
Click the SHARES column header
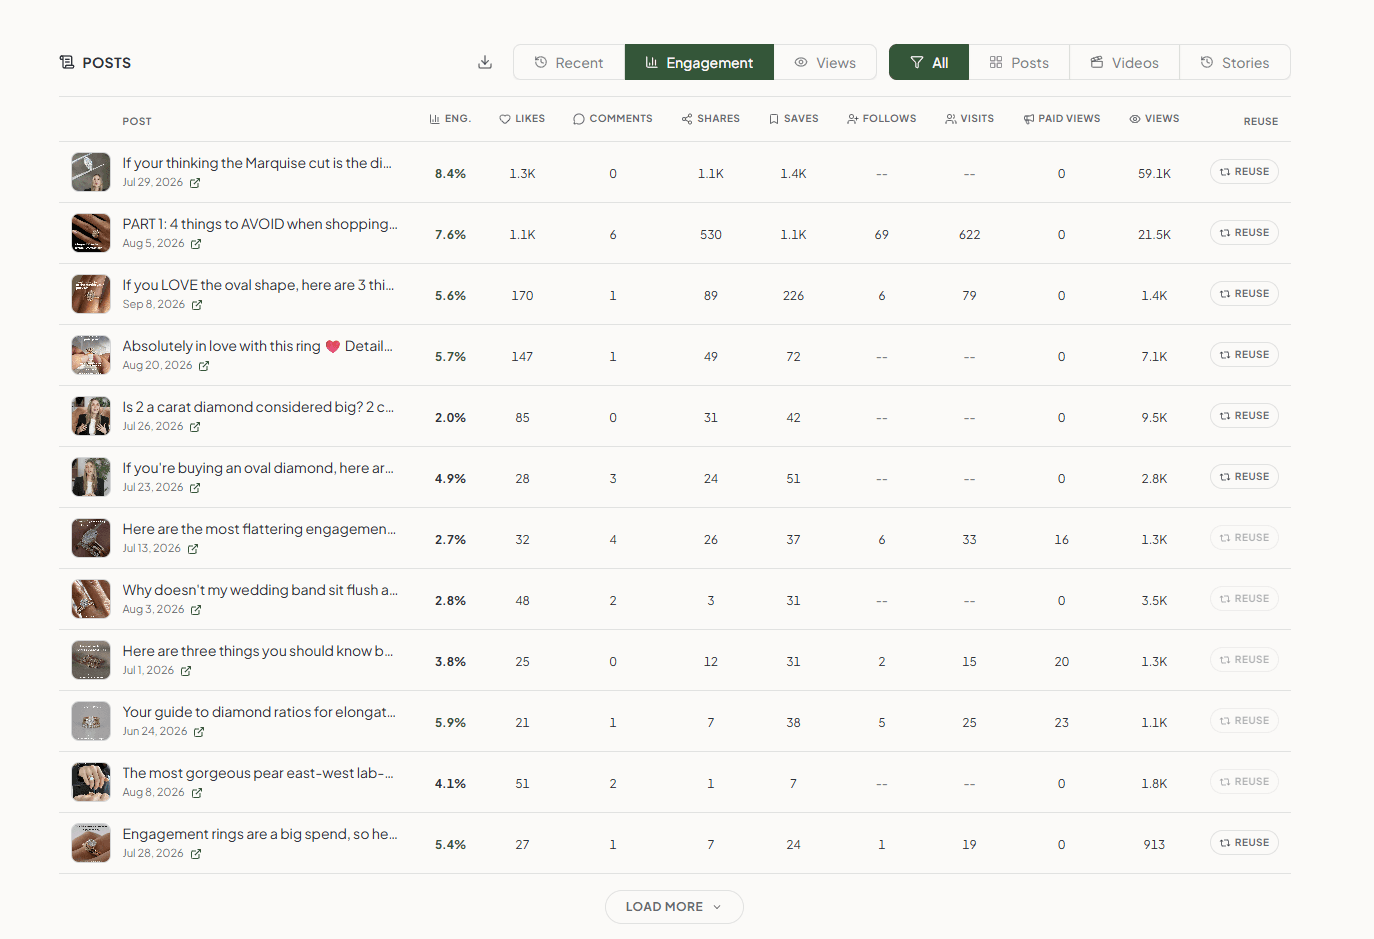click(711, 119)
